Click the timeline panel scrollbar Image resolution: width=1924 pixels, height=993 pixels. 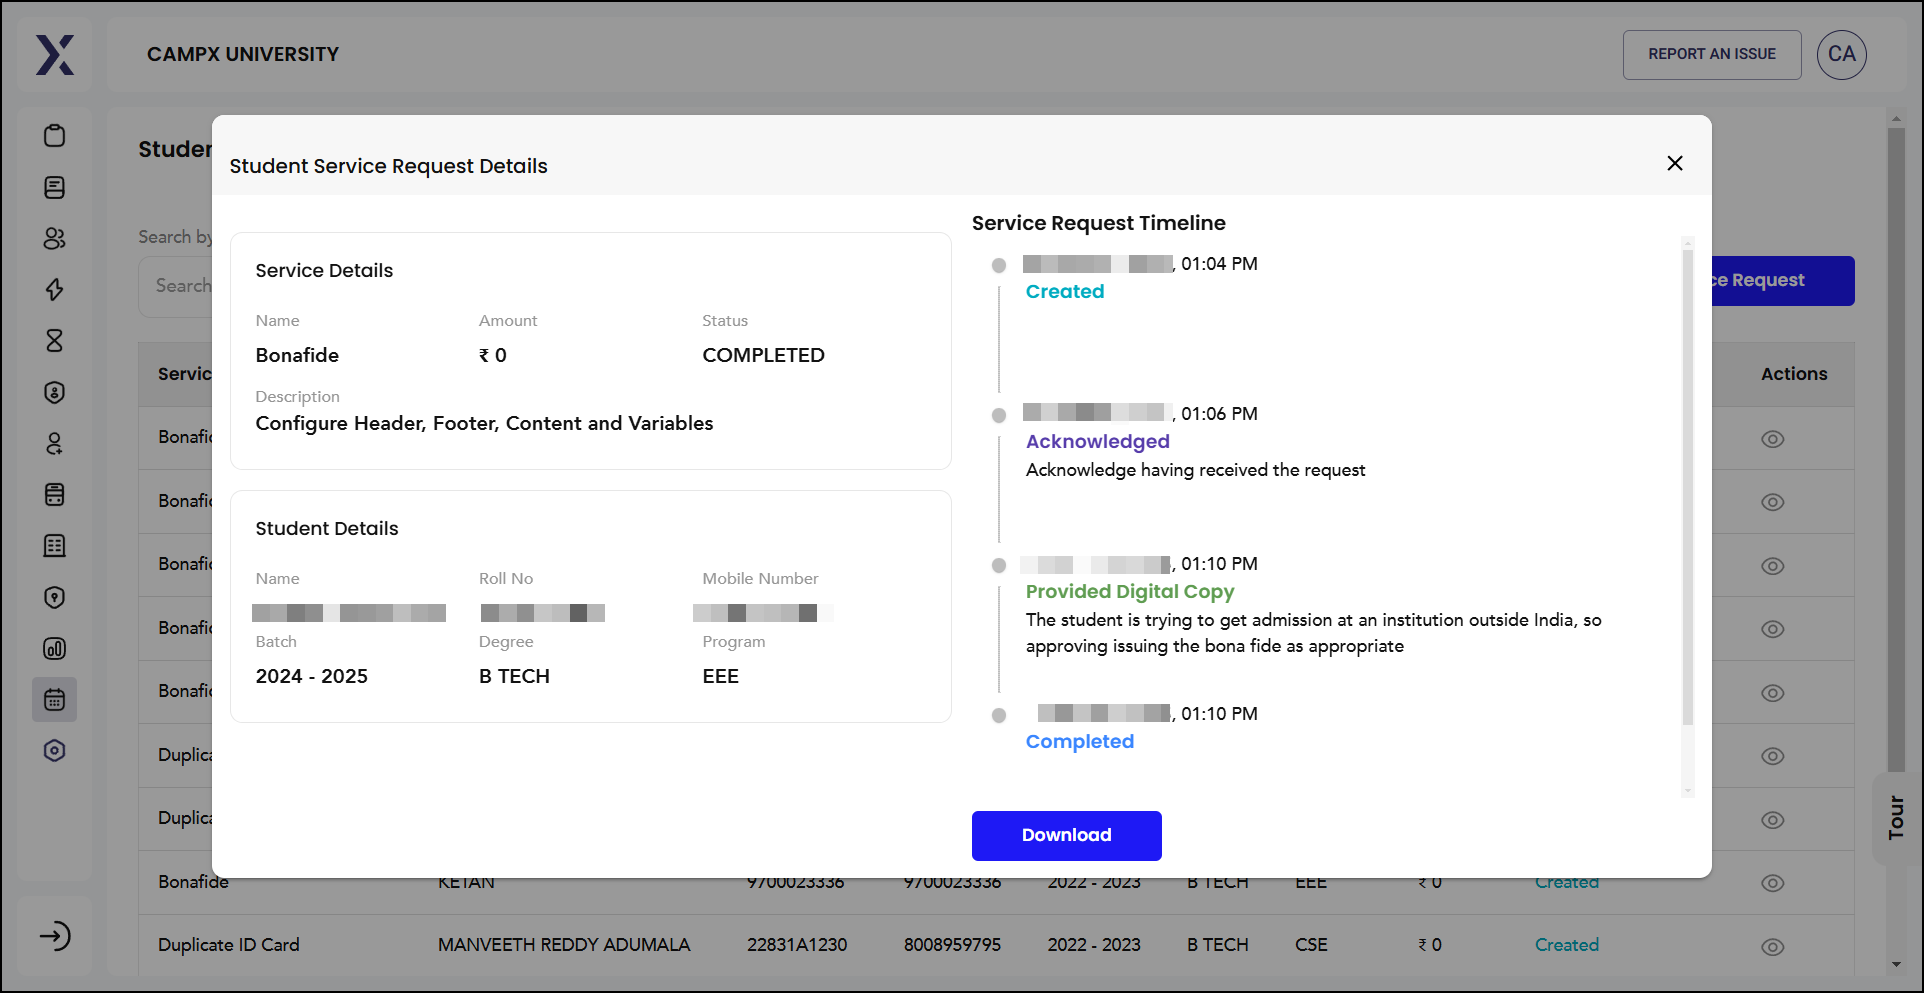tap(1688, 487)
